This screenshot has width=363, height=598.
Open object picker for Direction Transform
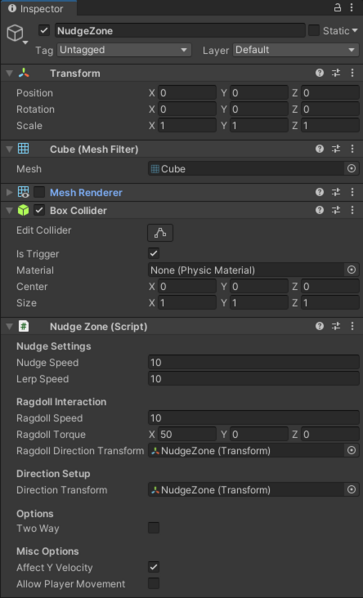(x=352, y=490)
